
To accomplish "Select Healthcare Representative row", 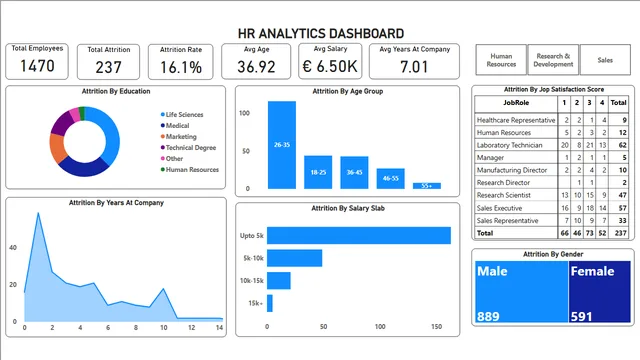I will (x=551, y=120).
